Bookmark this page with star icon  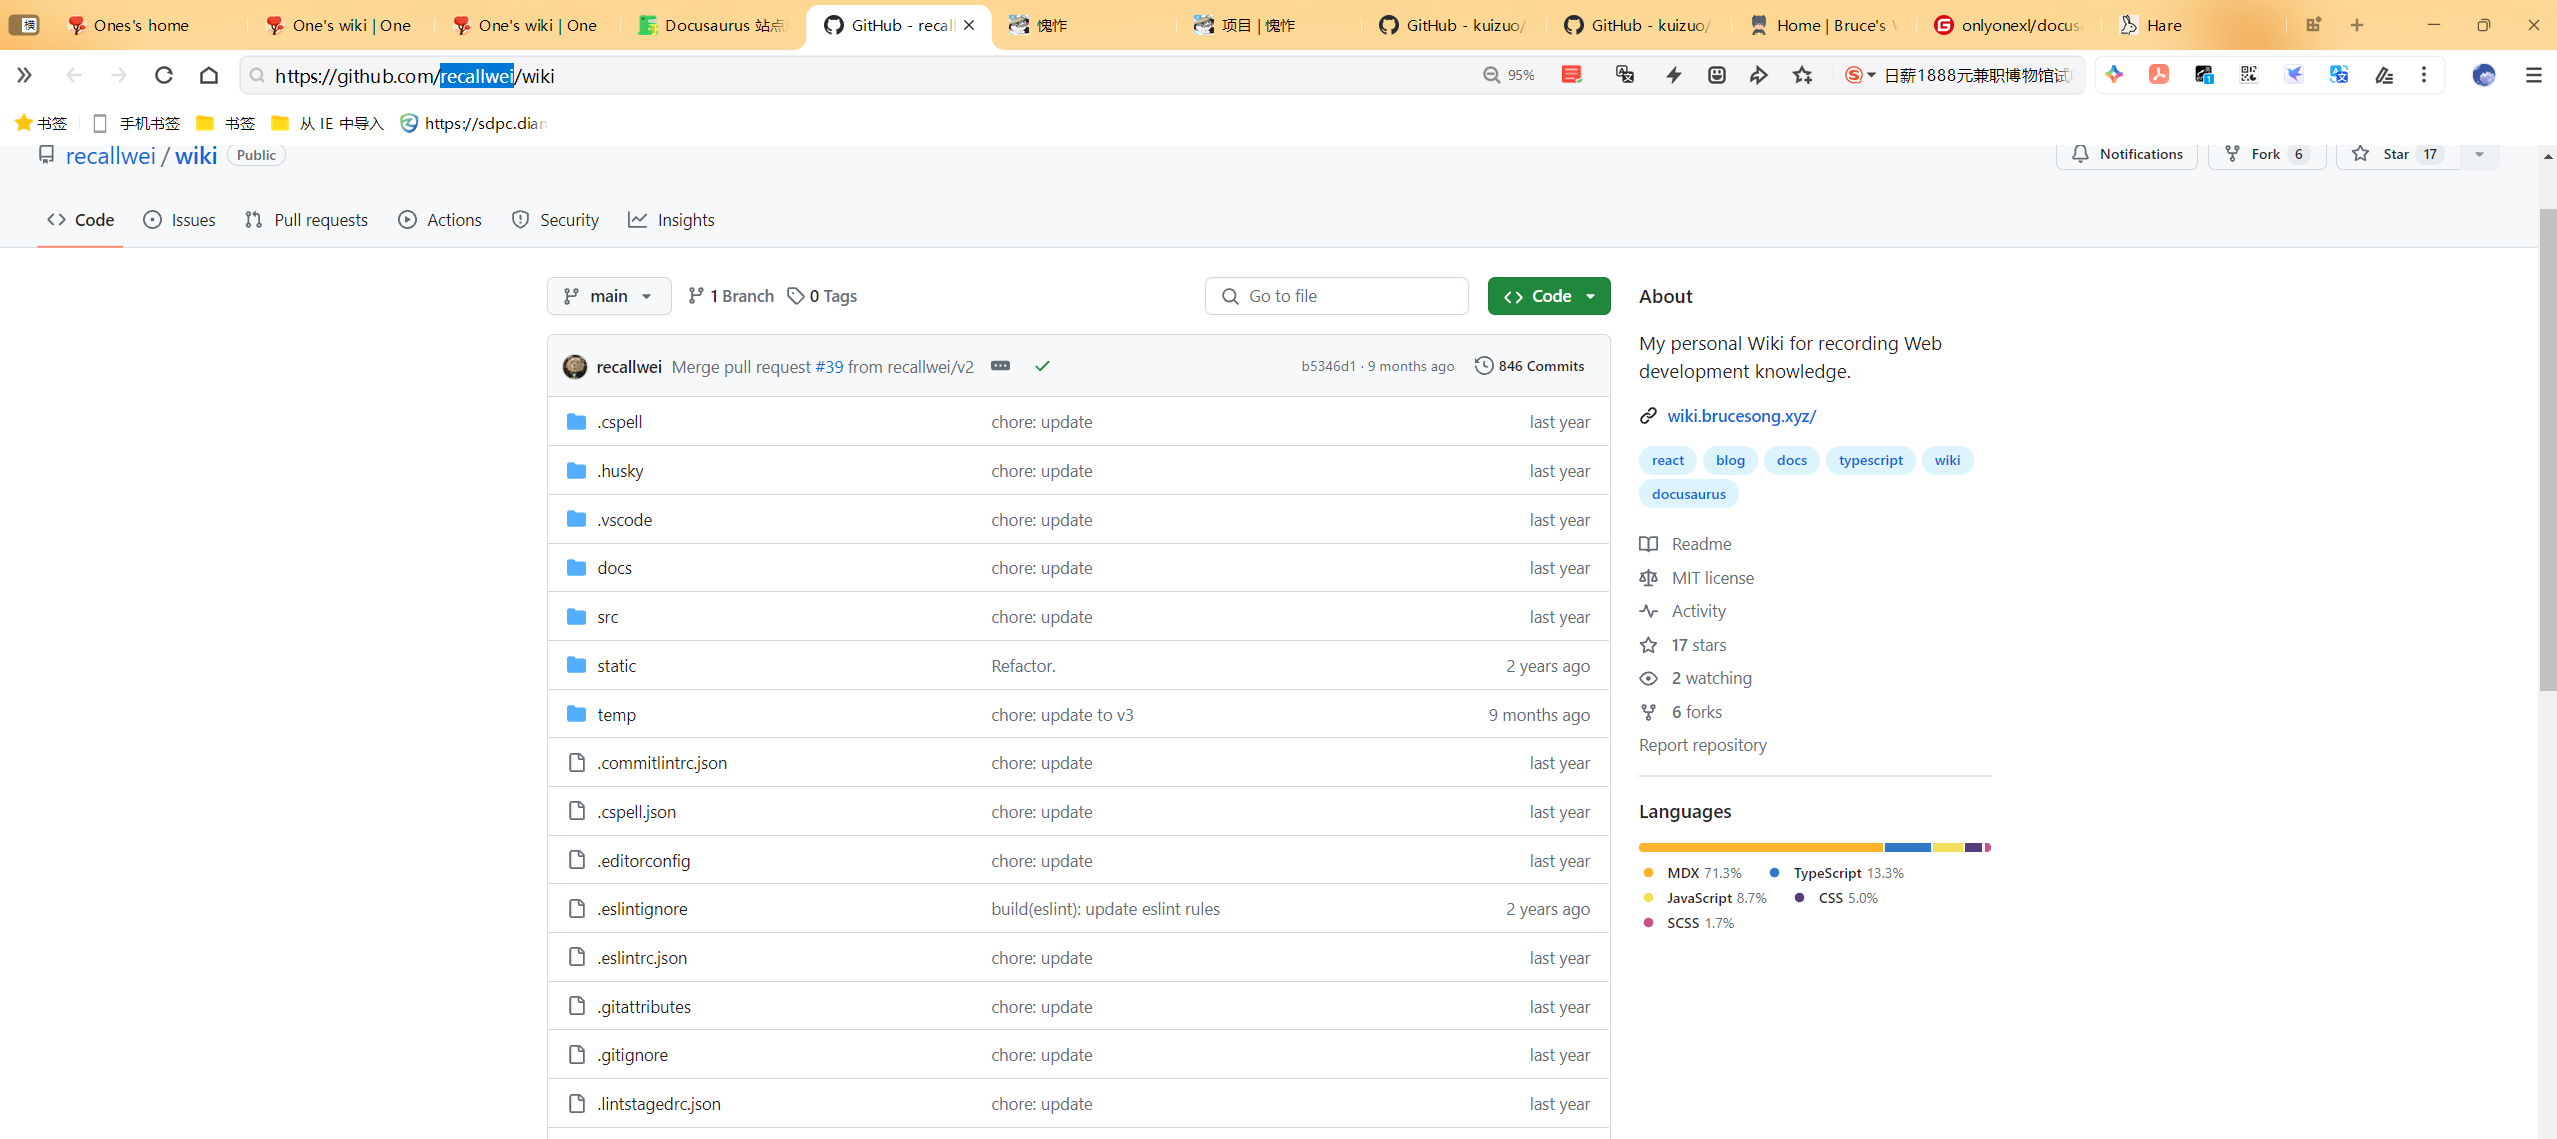coord(1802,75)
